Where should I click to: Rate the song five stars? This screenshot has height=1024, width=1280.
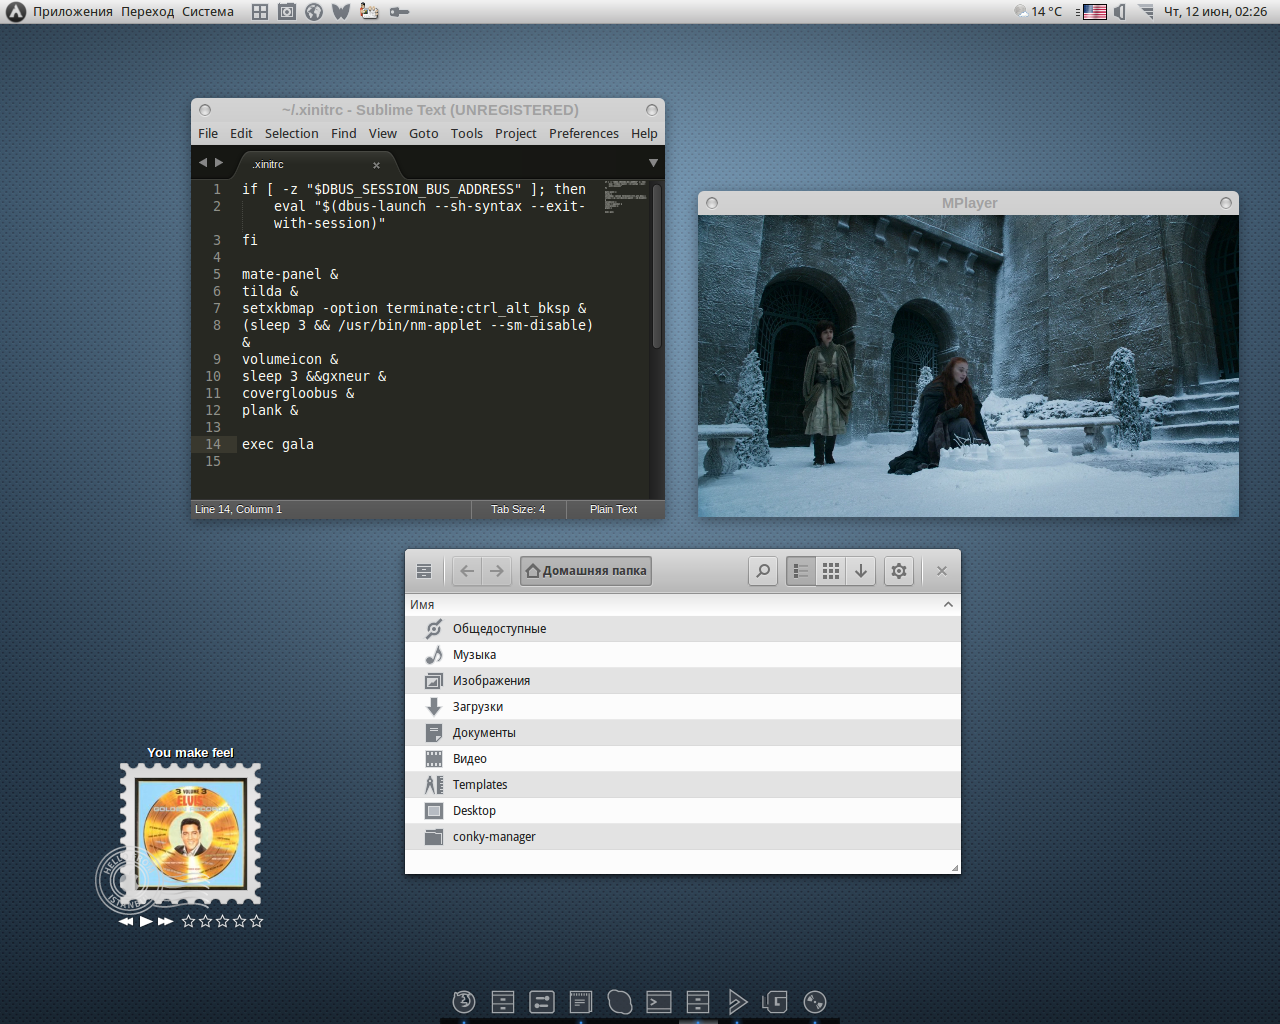pos(257,921)
